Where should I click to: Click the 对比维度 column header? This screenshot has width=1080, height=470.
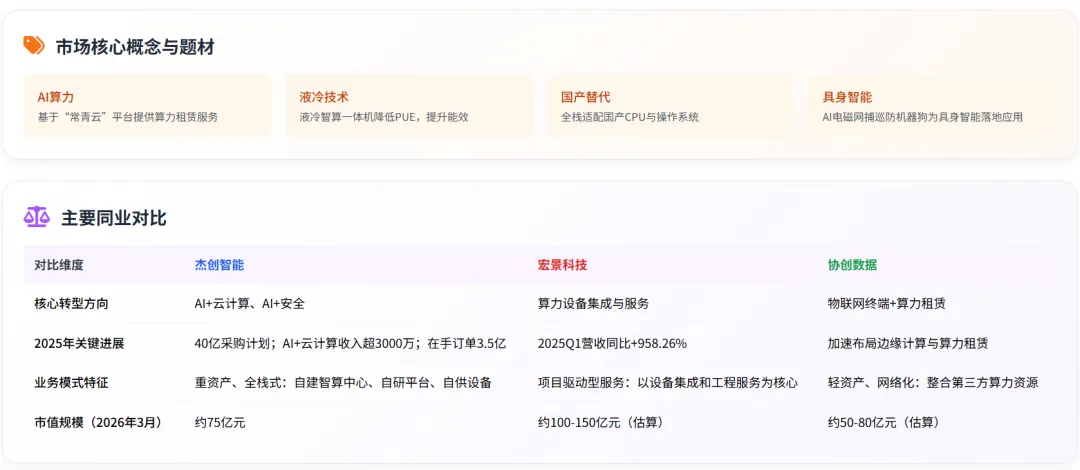pos(59,265)
